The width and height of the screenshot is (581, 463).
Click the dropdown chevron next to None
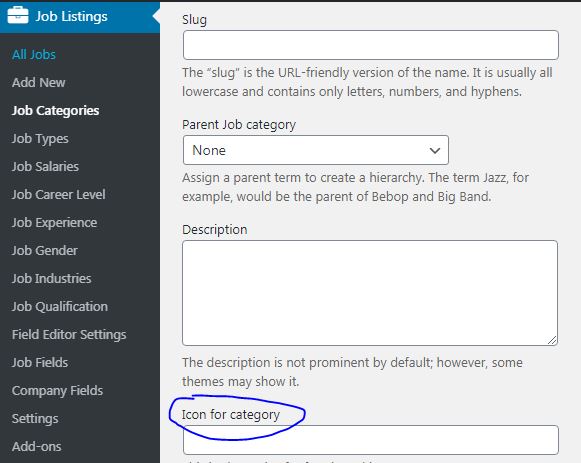coord(435,150)
